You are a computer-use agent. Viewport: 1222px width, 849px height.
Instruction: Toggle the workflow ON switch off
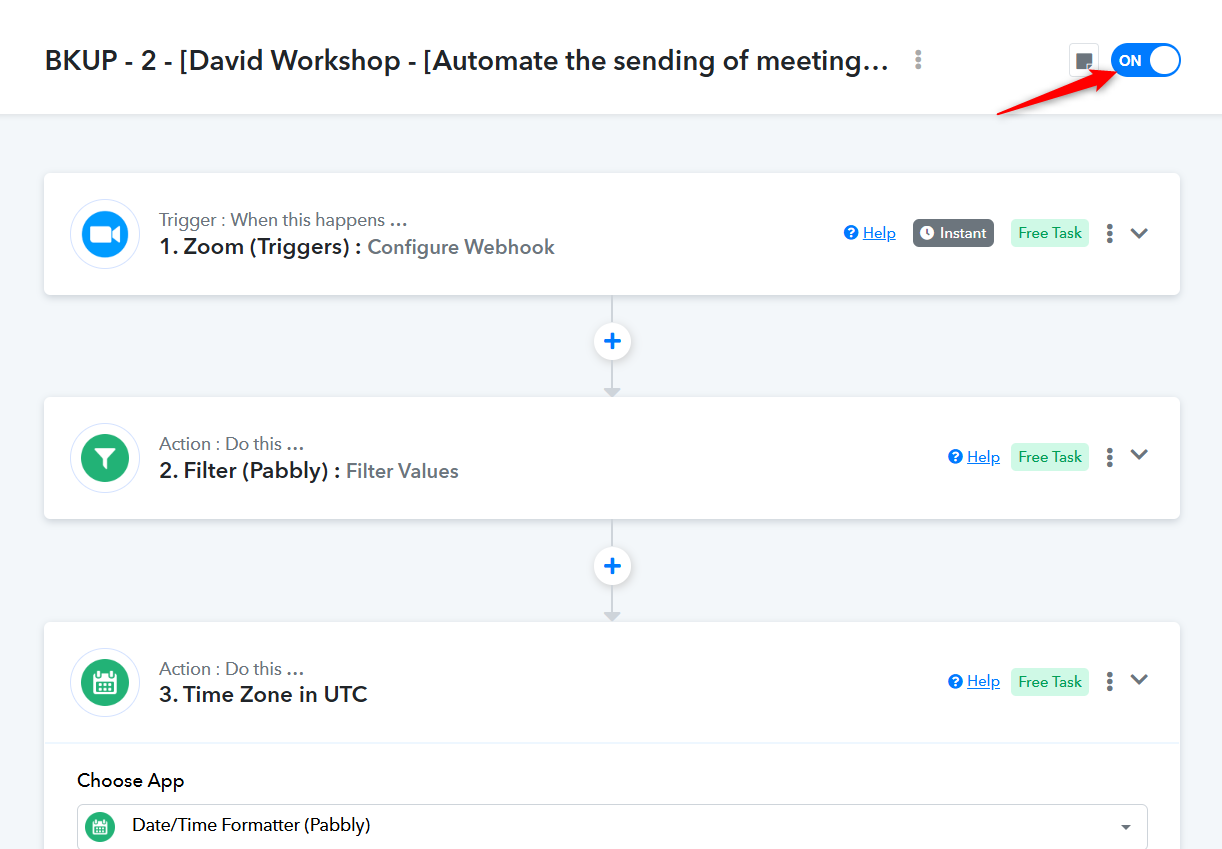1146,60
